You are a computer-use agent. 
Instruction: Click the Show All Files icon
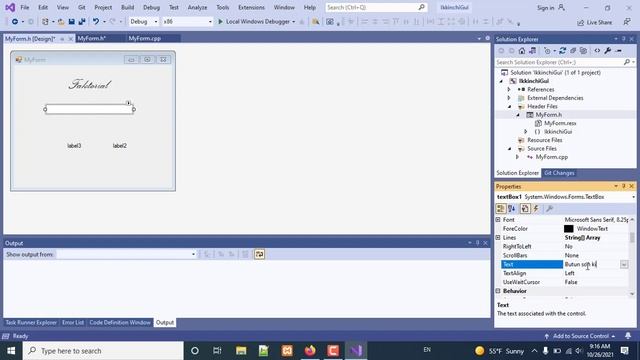[584, 51]
